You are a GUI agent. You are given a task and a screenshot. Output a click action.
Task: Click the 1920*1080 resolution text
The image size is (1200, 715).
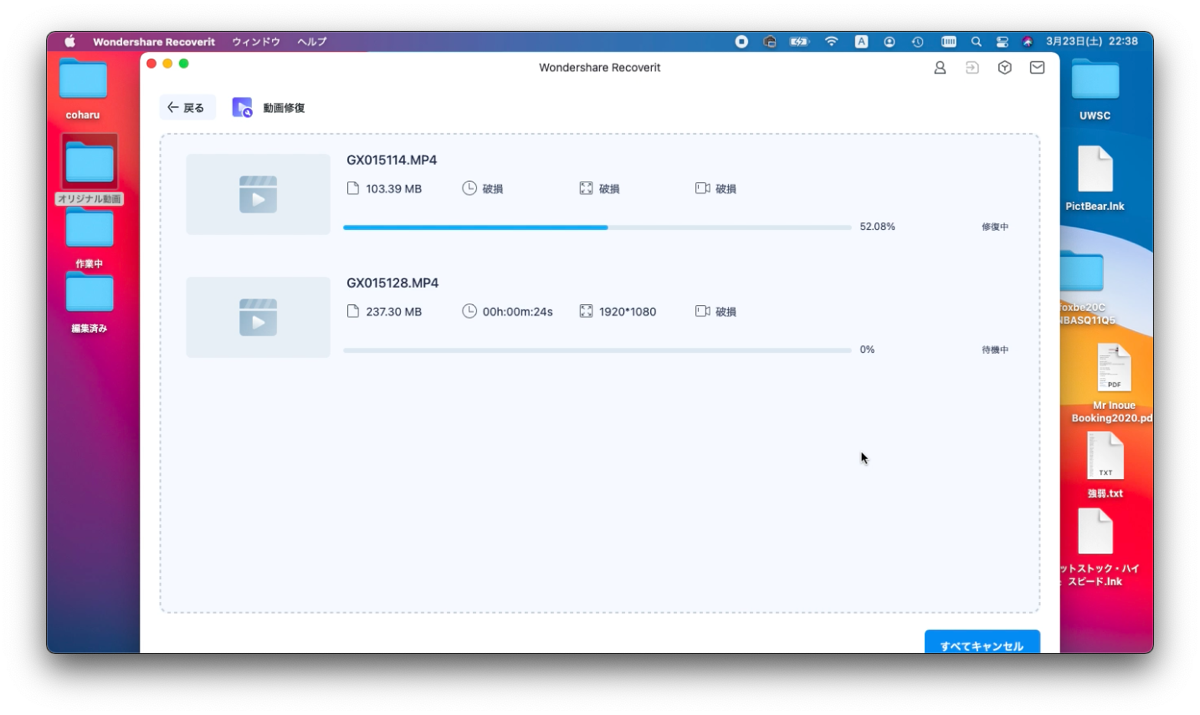(628, 311)
